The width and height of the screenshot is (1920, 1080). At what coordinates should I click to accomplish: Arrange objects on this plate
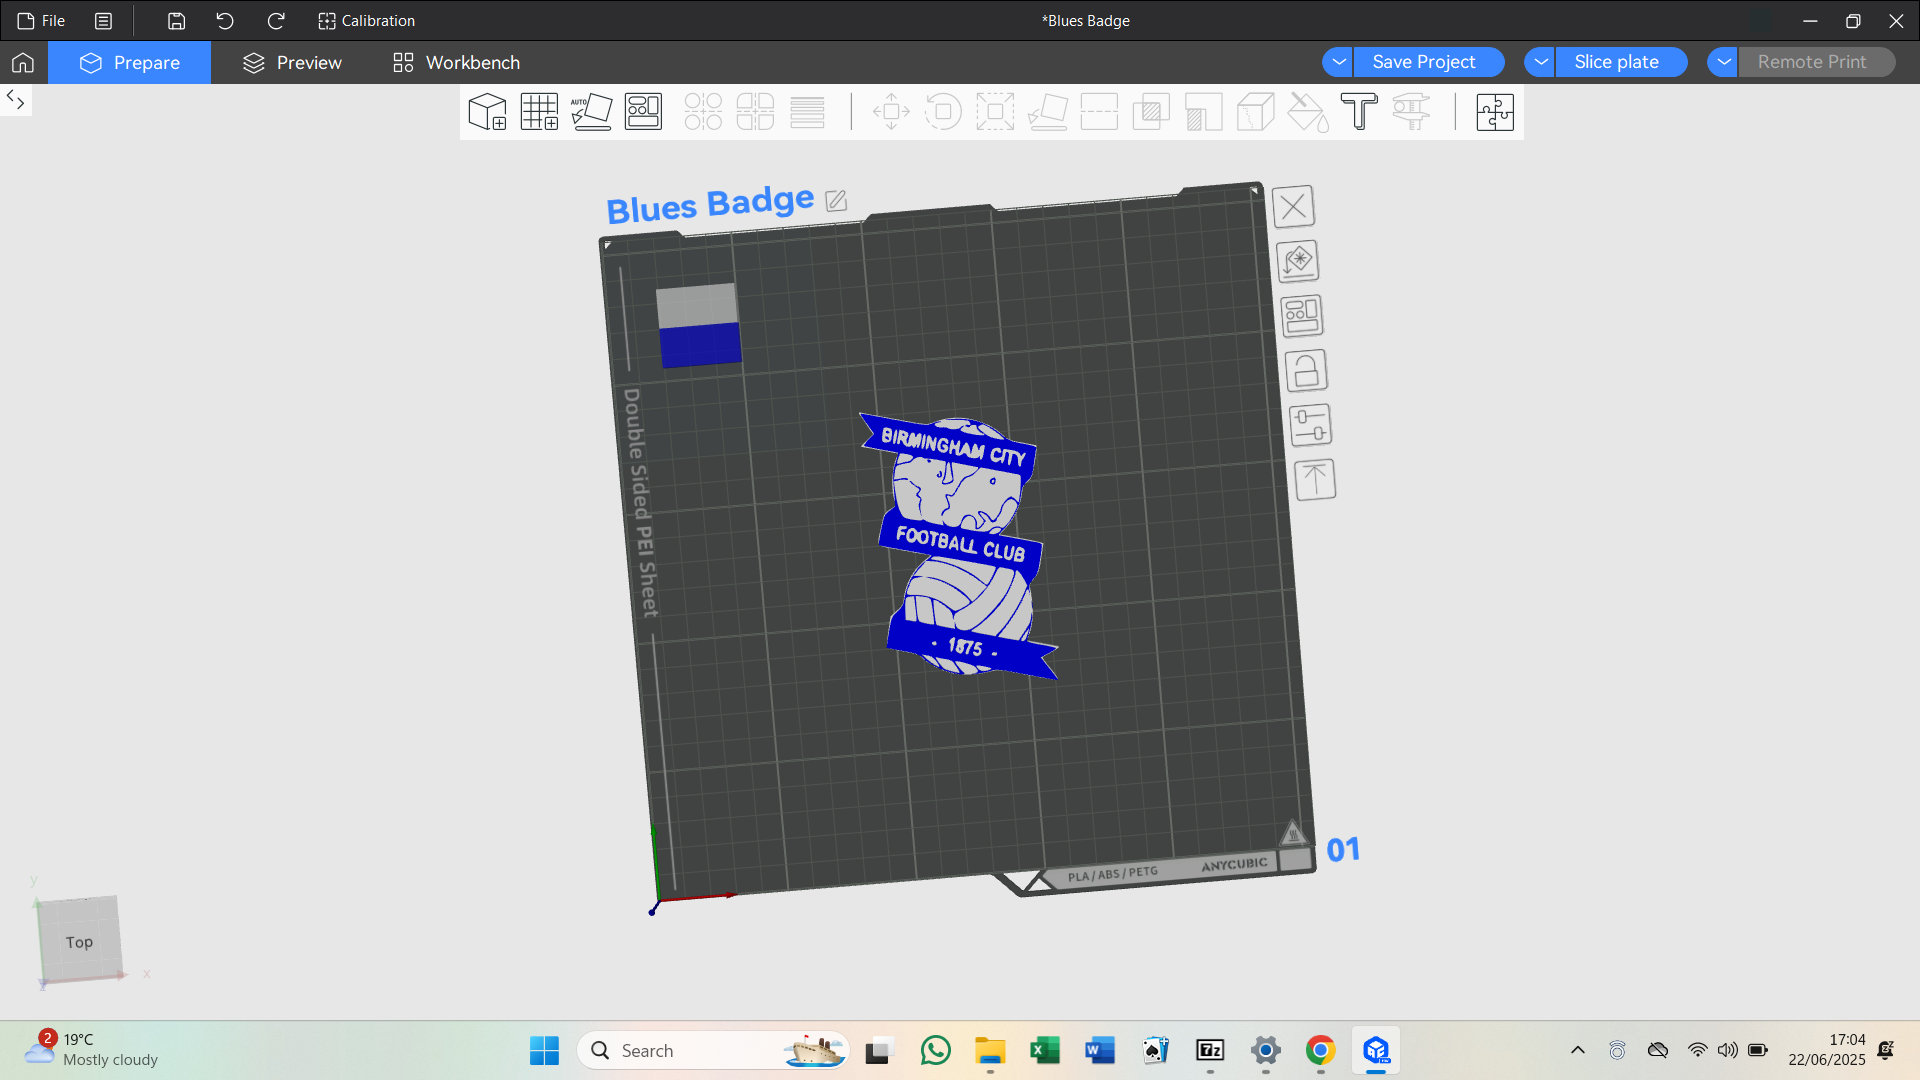click(1302, 316)
